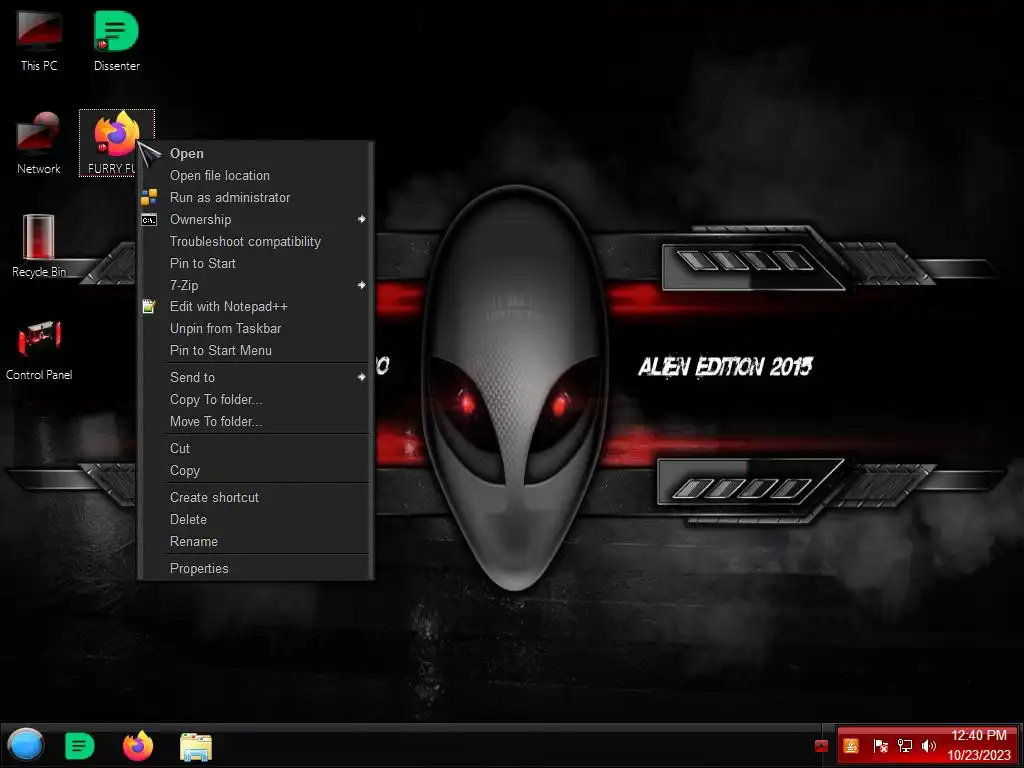Select Create shortcut option
Screen dimensions: 1024x768
[256, 498]
